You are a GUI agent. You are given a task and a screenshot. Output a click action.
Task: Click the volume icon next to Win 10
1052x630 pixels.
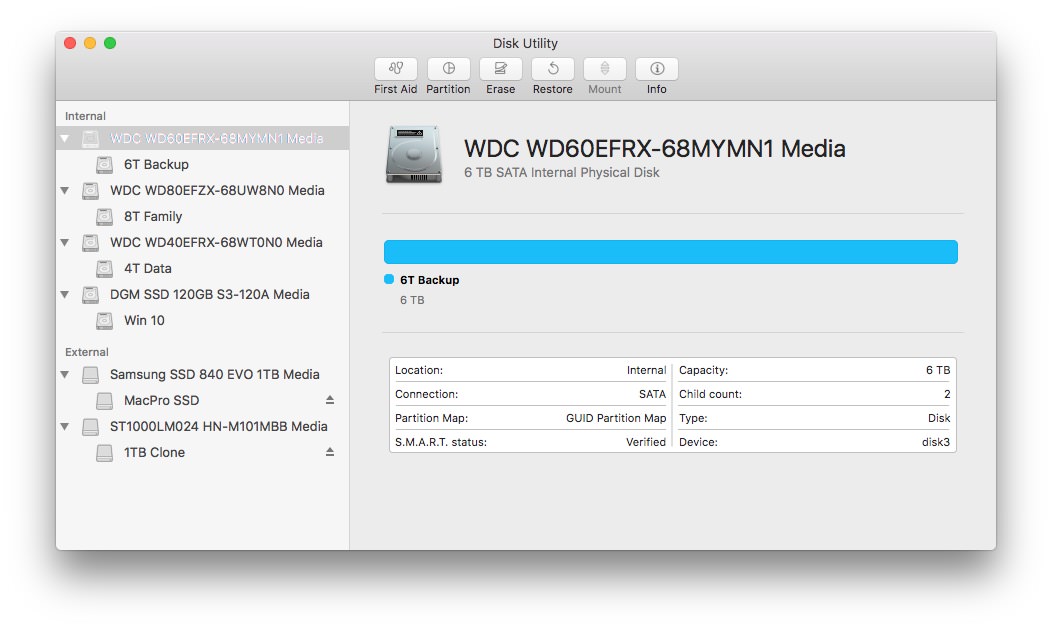point(104,321)
